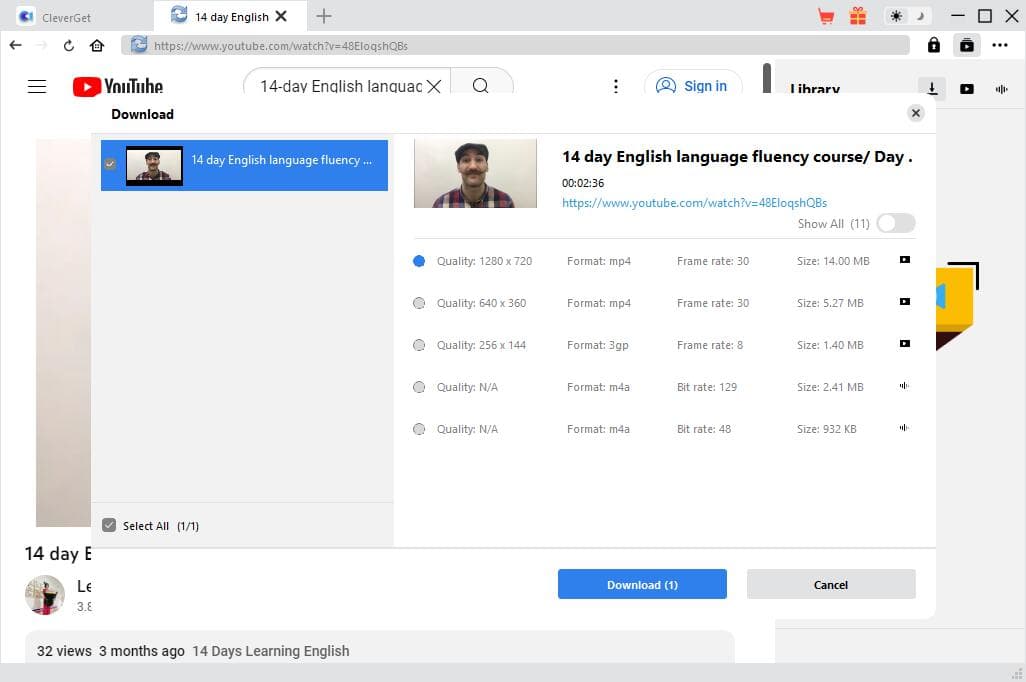Click the waveform icon on the m4a 129 row
The height and width of the screenshot is (682, 1026).
903,386
